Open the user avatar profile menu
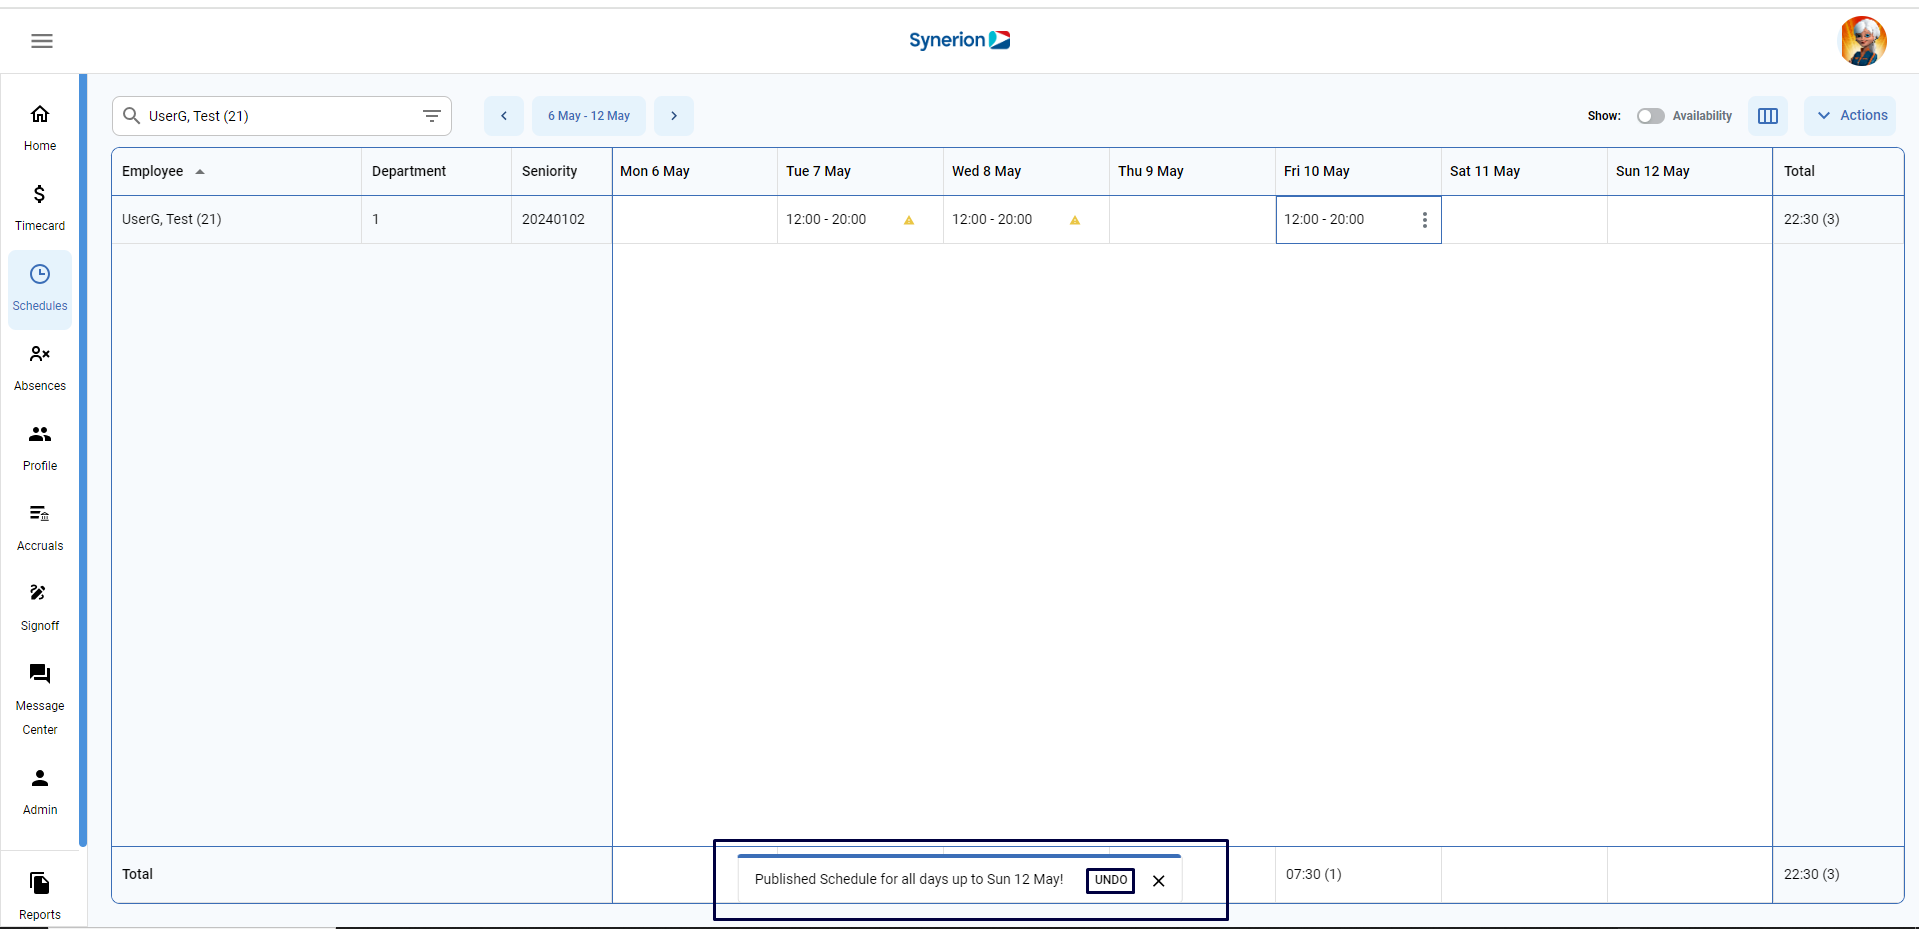Viewport: 1919px width, 929px height. tap(1863, 41)
